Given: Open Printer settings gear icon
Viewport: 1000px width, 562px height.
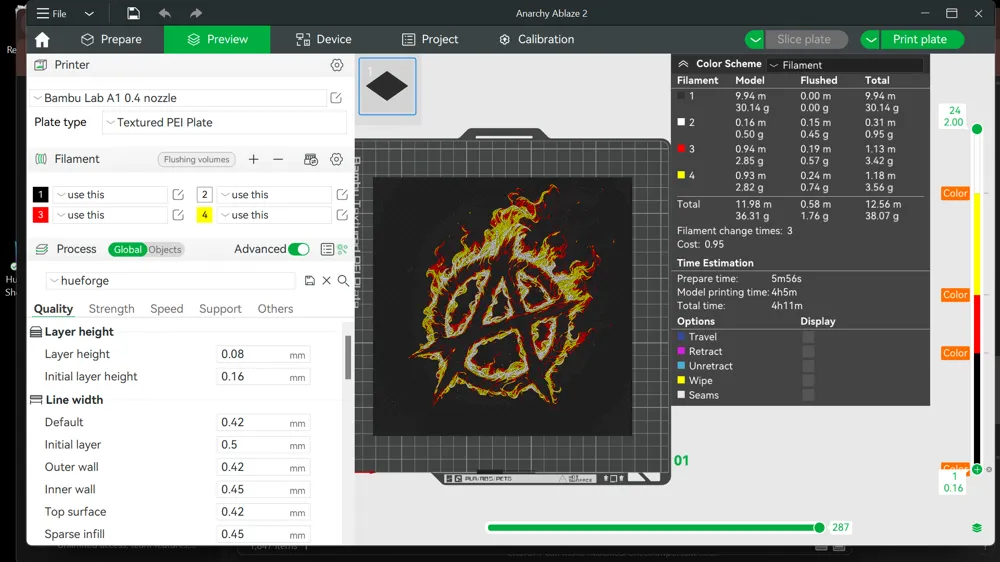Looking at the screenshot, I should tap(337, 65).
